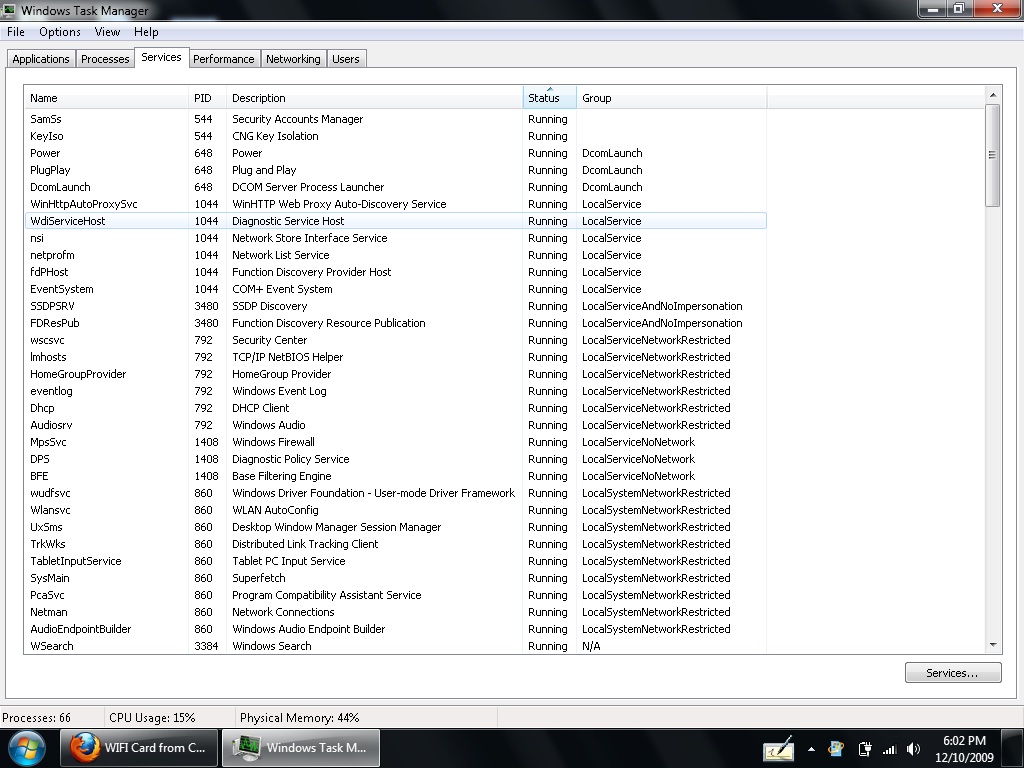Viewport: 1024px width, 768px height.
Task: Select the nsi service row
Action: tap(395, 238)
